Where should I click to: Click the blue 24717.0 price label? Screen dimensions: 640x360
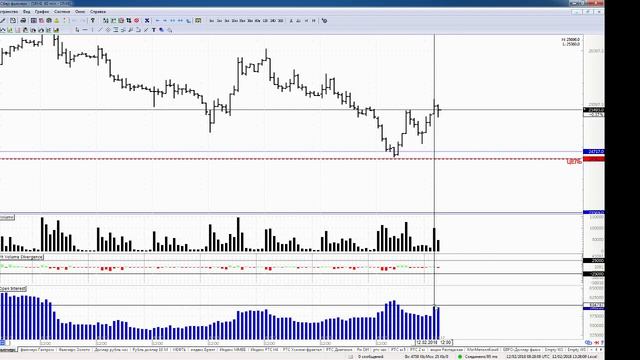[594, 152]
